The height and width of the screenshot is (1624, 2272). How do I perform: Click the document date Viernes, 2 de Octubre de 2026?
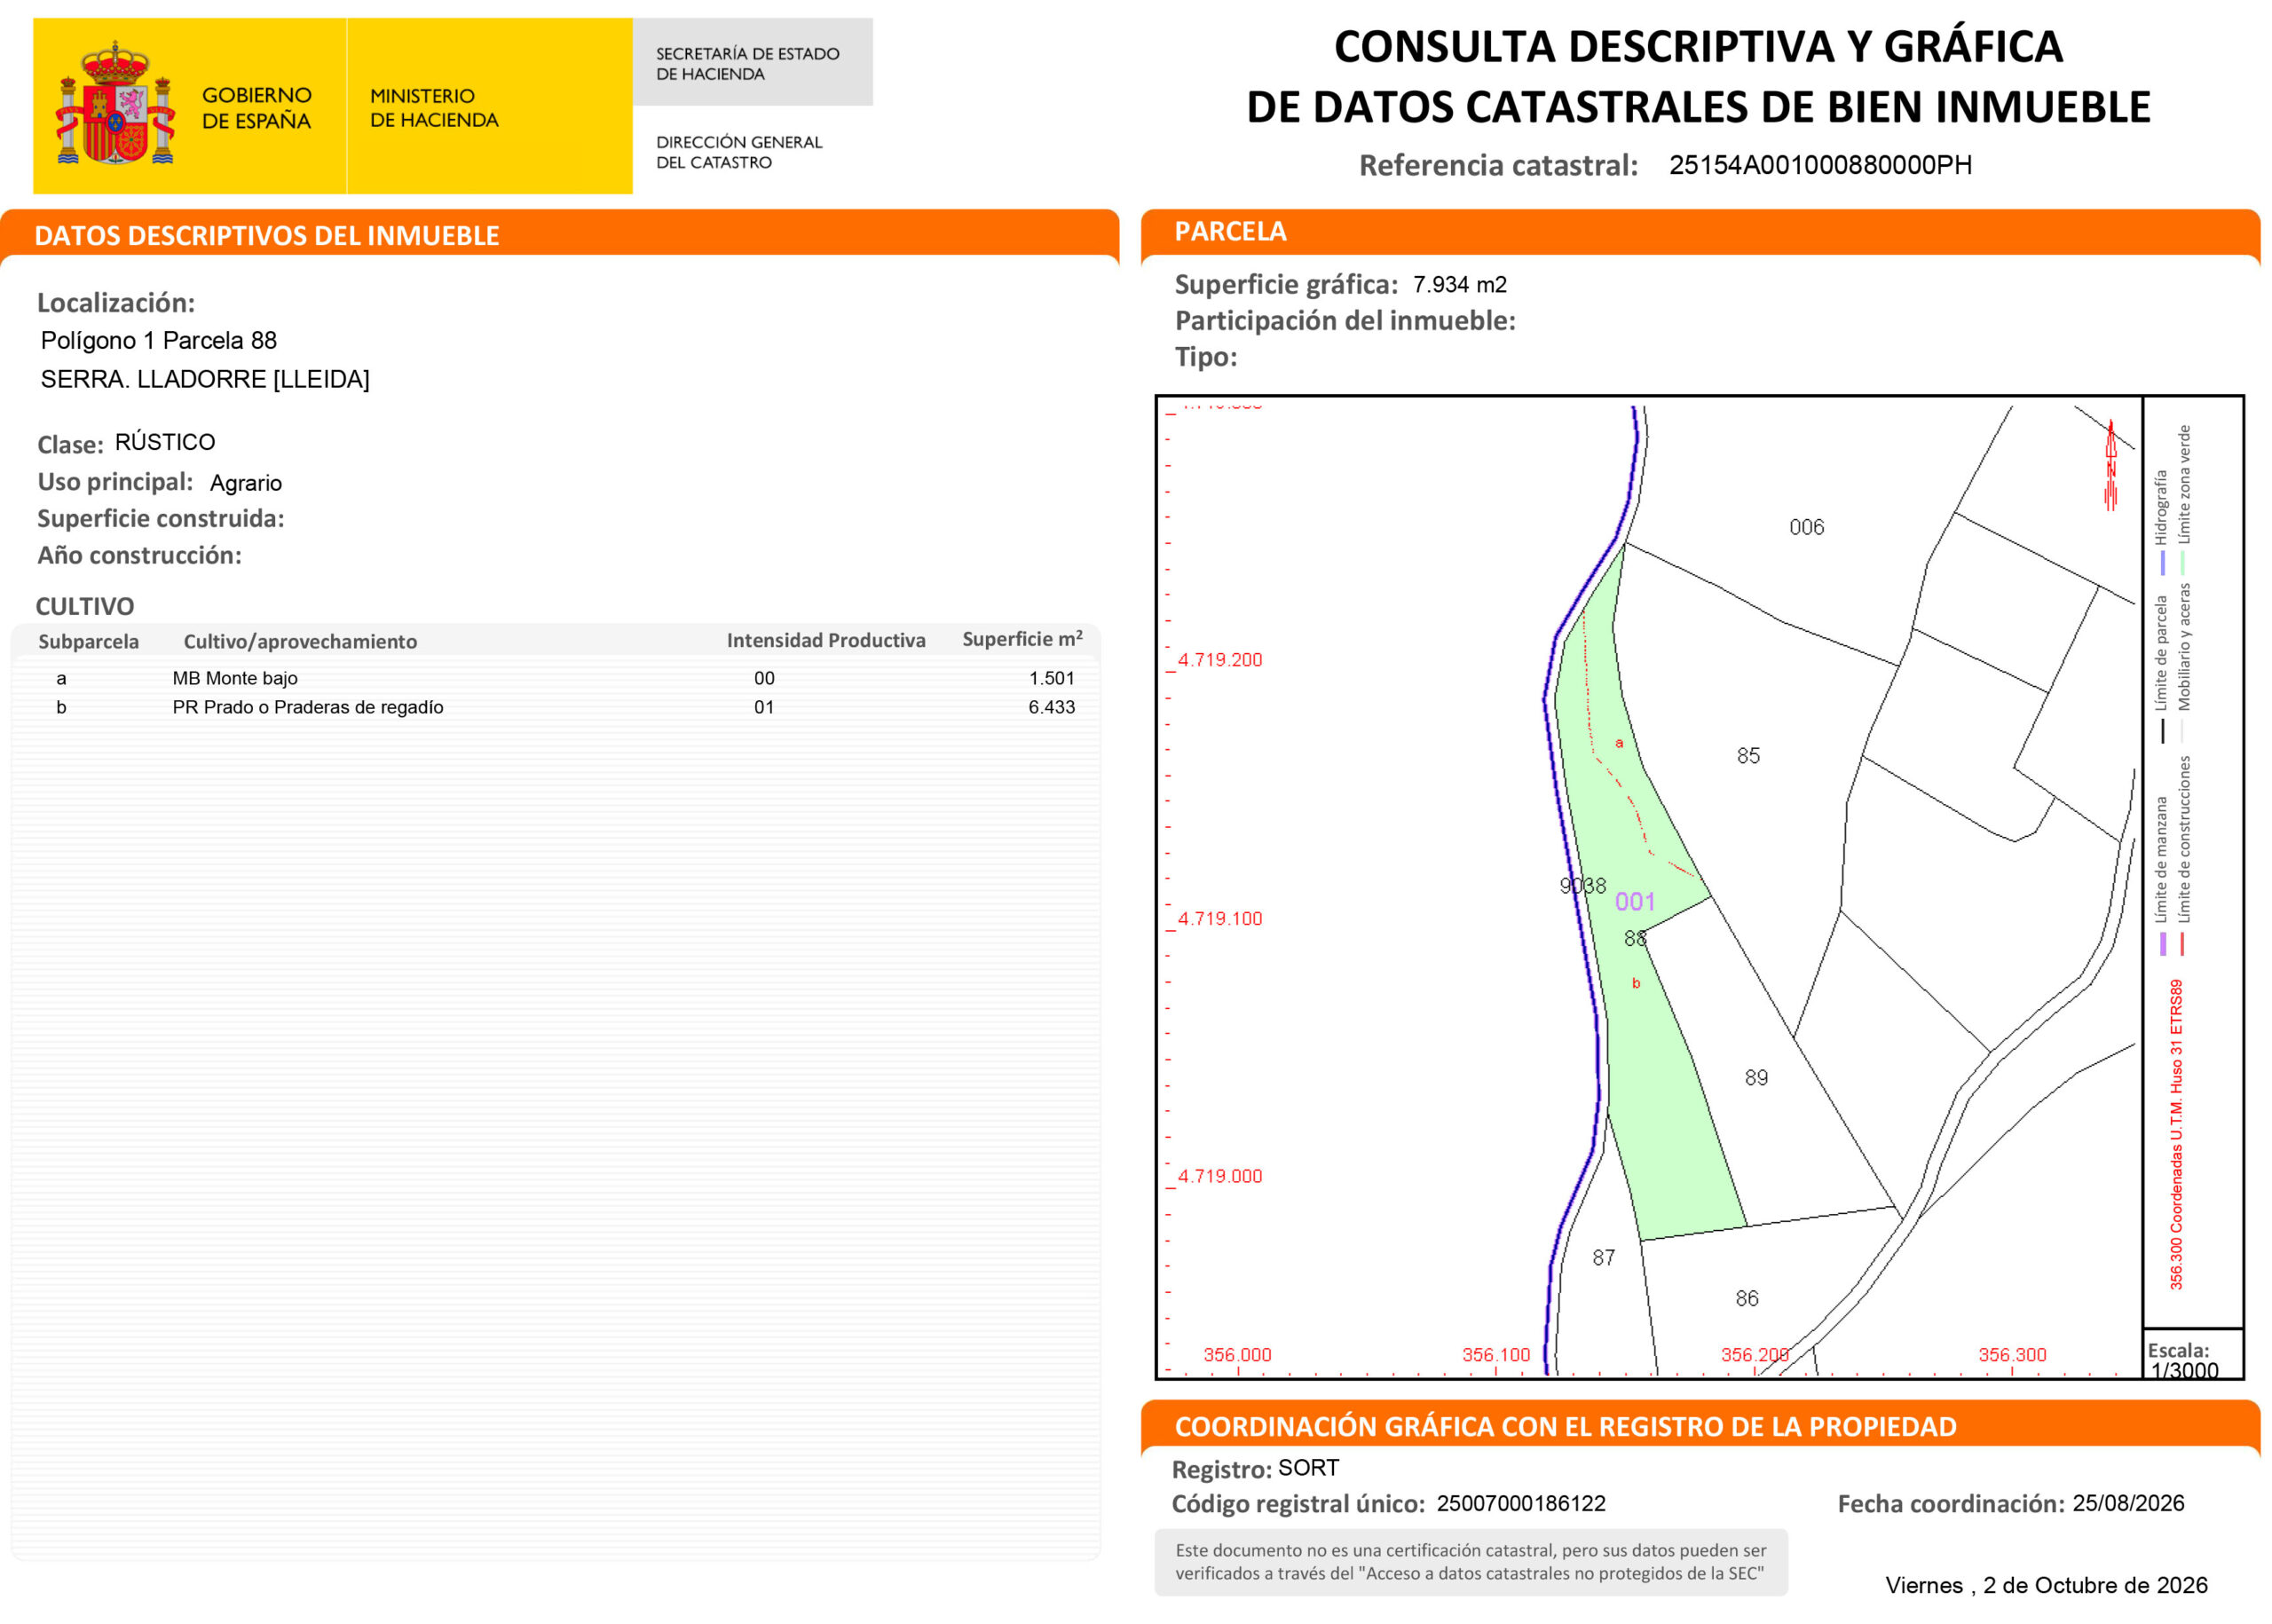click(2046, 1585)
